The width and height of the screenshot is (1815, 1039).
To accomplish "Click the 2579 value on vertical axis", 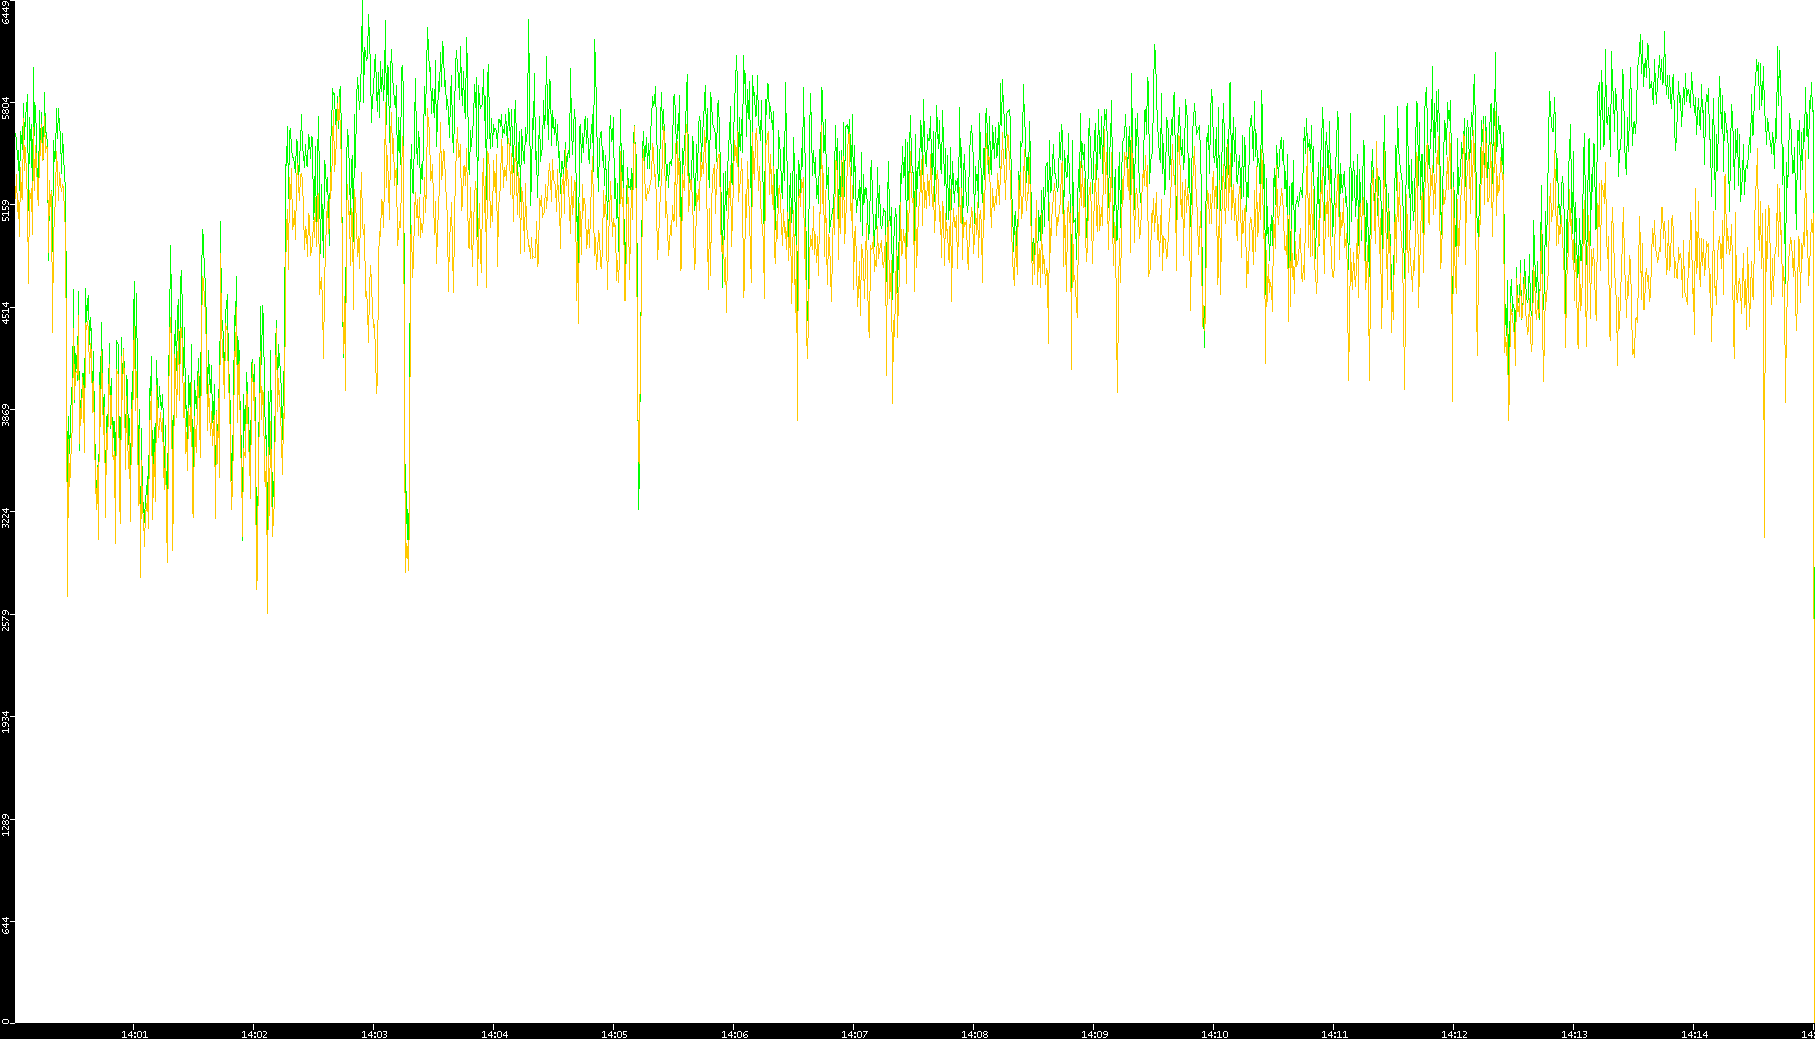I will pos(7,620).
